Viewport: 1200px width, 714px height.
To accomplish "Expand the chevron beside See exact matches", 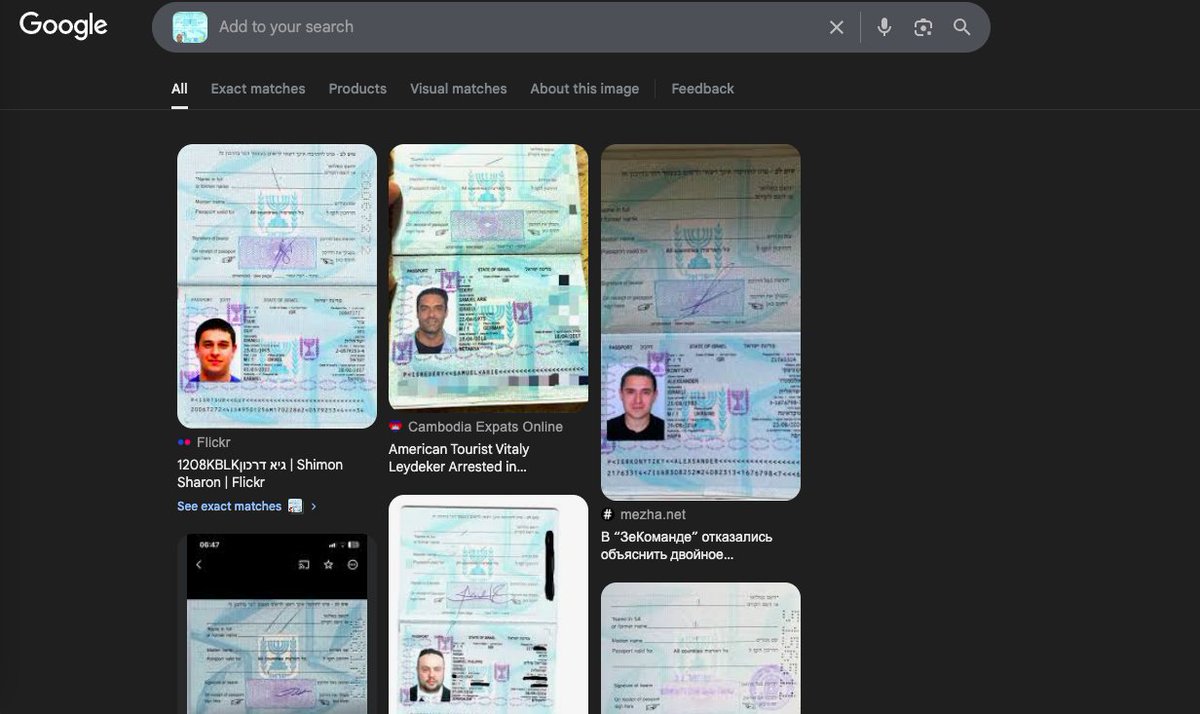I will (x=313, y=506).
